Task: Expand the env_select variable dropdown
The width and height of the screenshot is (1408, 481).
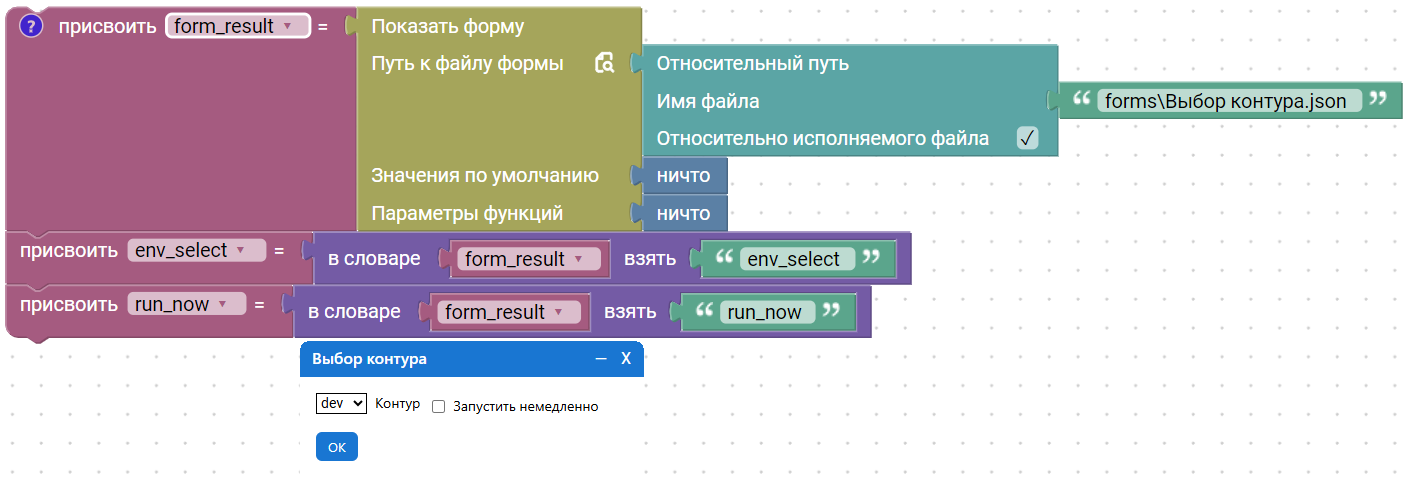Action: coord(240,250)
